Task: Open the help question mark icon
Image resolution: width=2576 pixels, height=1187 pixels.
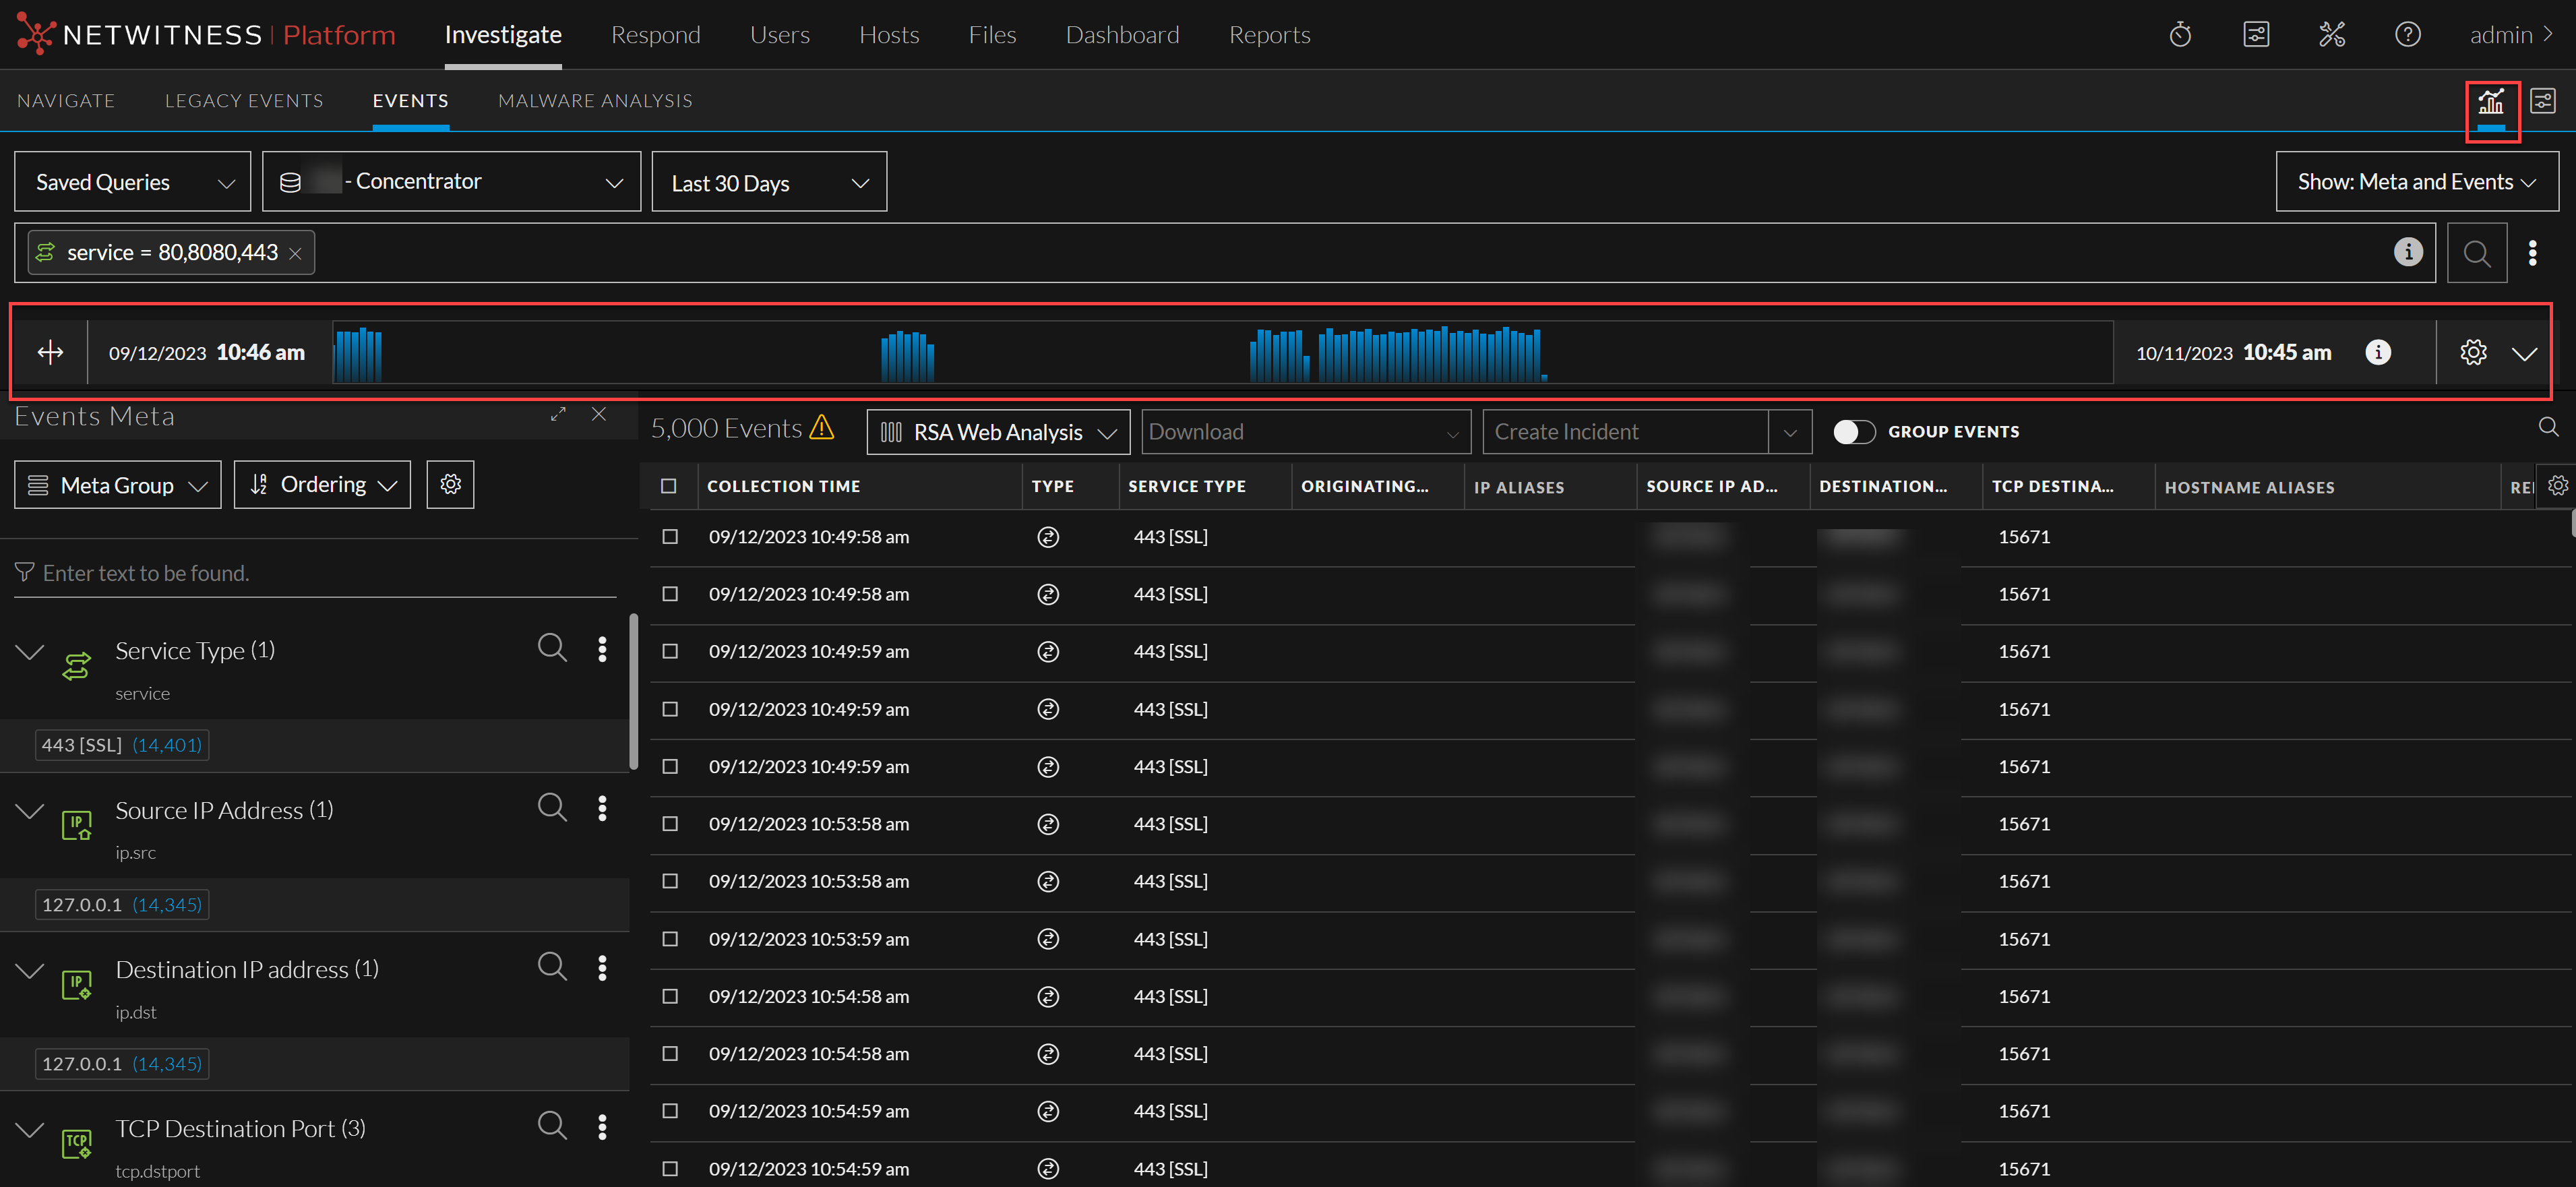Action: (2407, 35)
